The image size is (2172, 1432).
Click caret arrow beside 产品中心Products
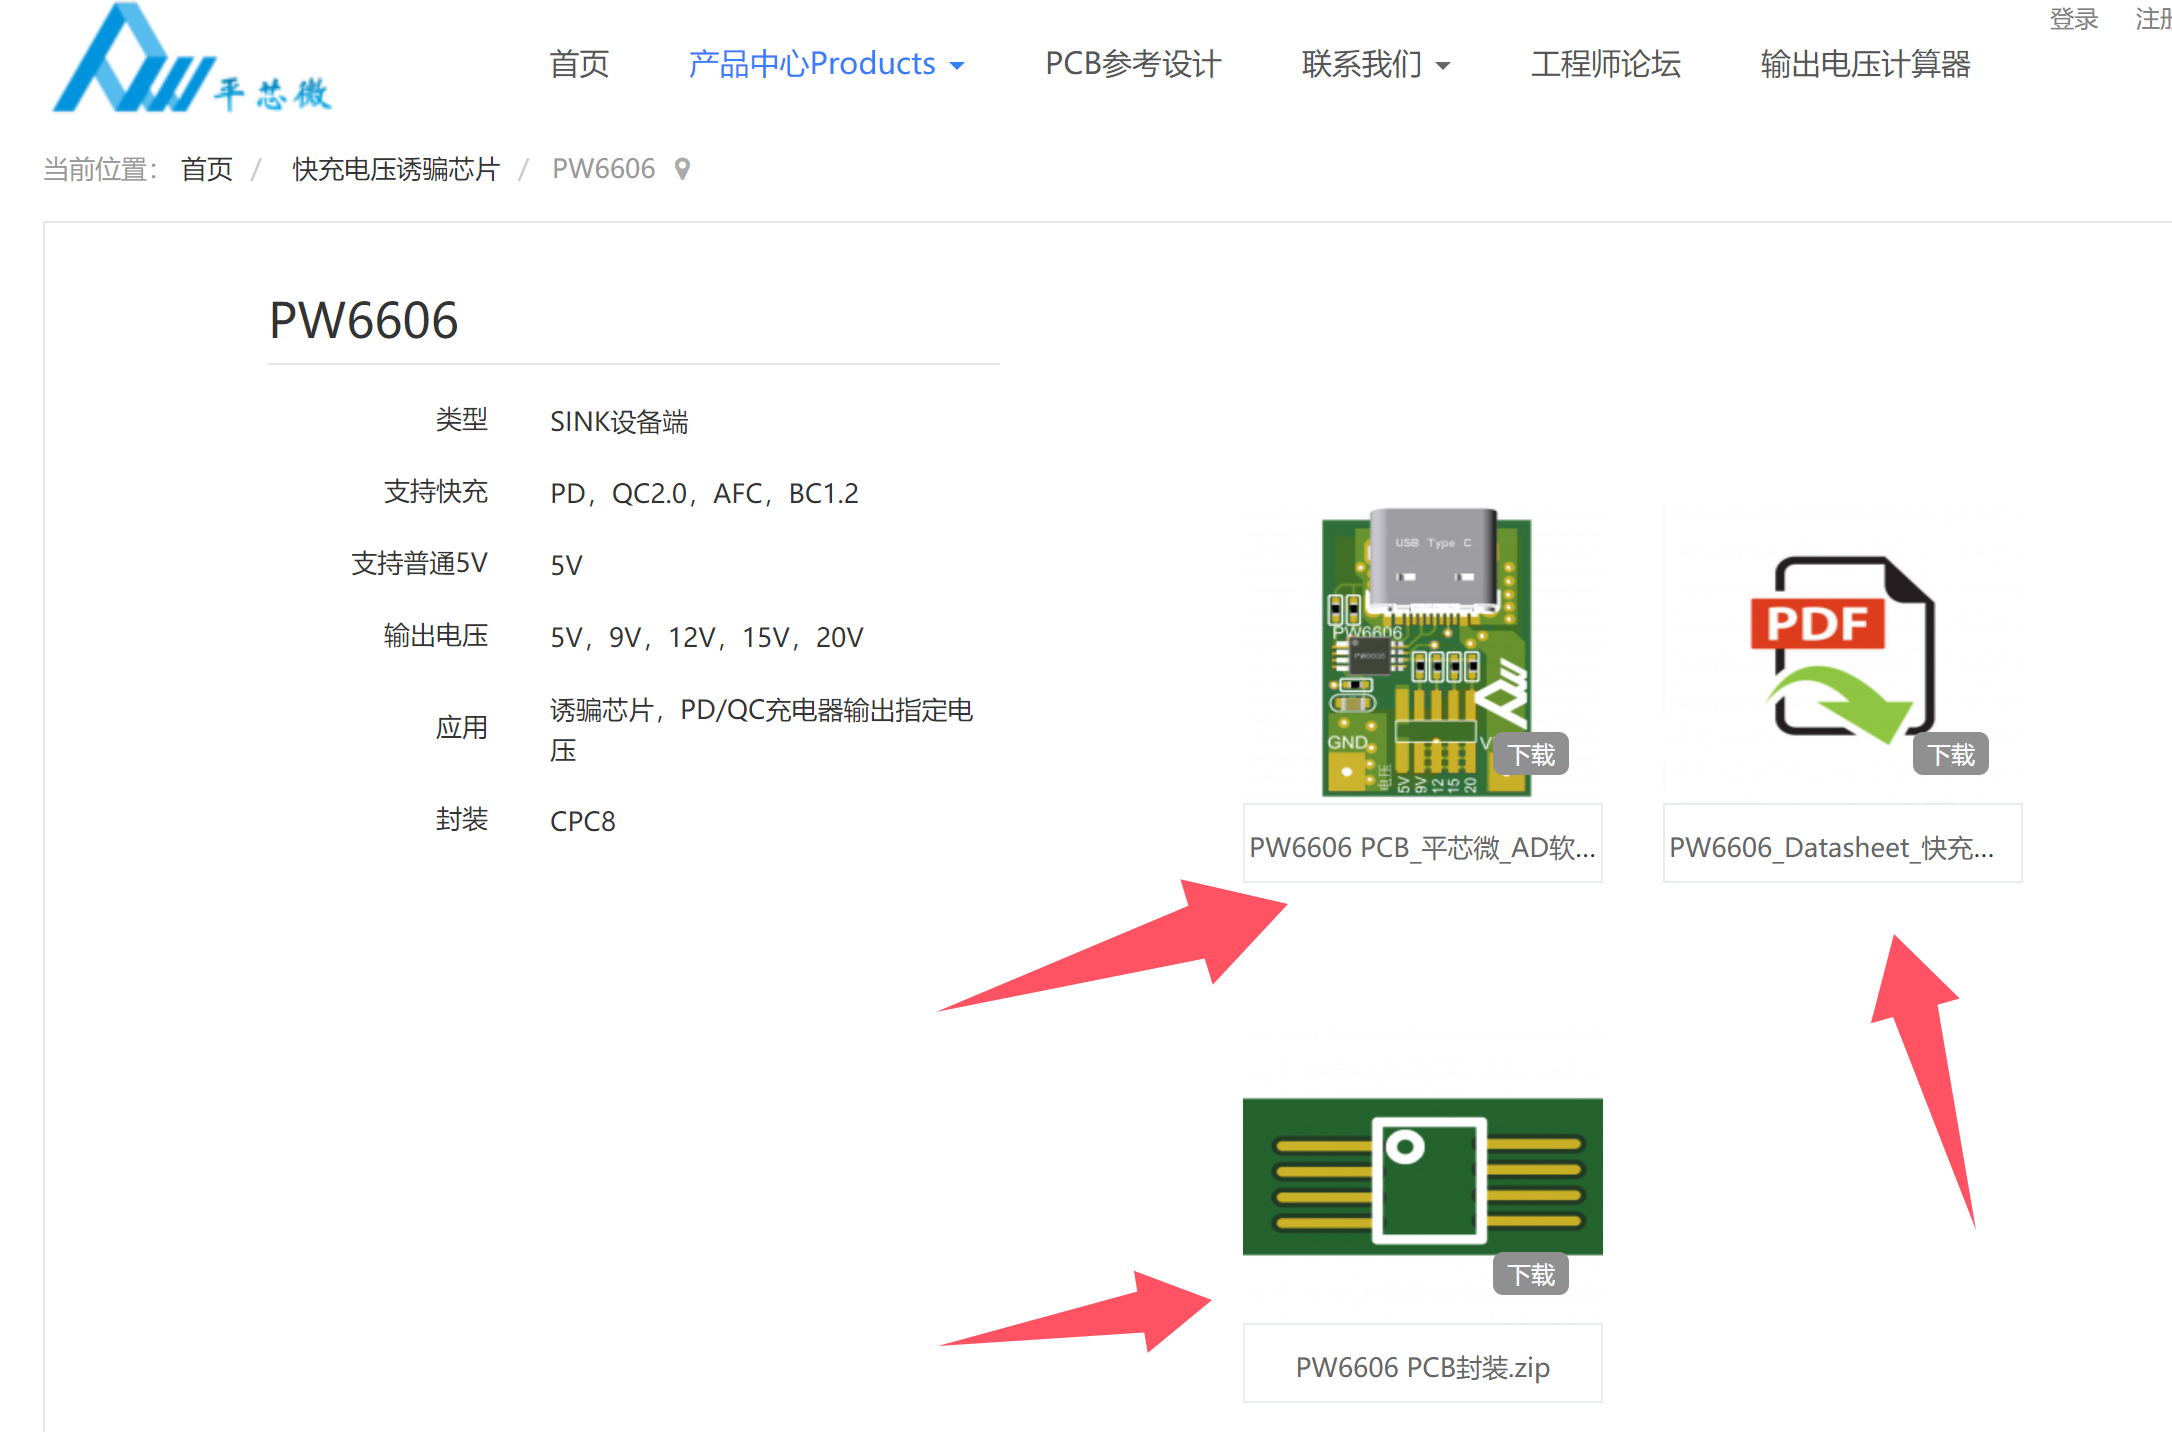click(957, 66)
